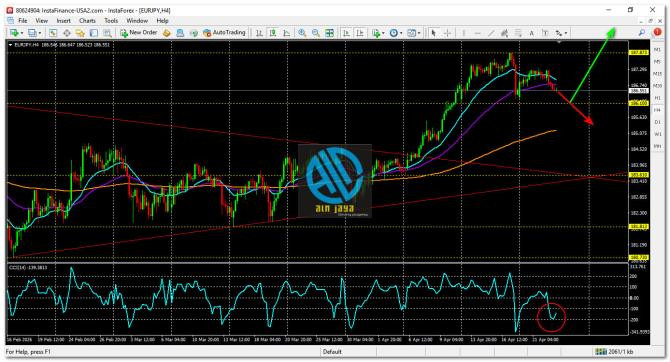Switch chart to H4 timeframe
Screen dimensions: 670x362
(x=657, y=110)
